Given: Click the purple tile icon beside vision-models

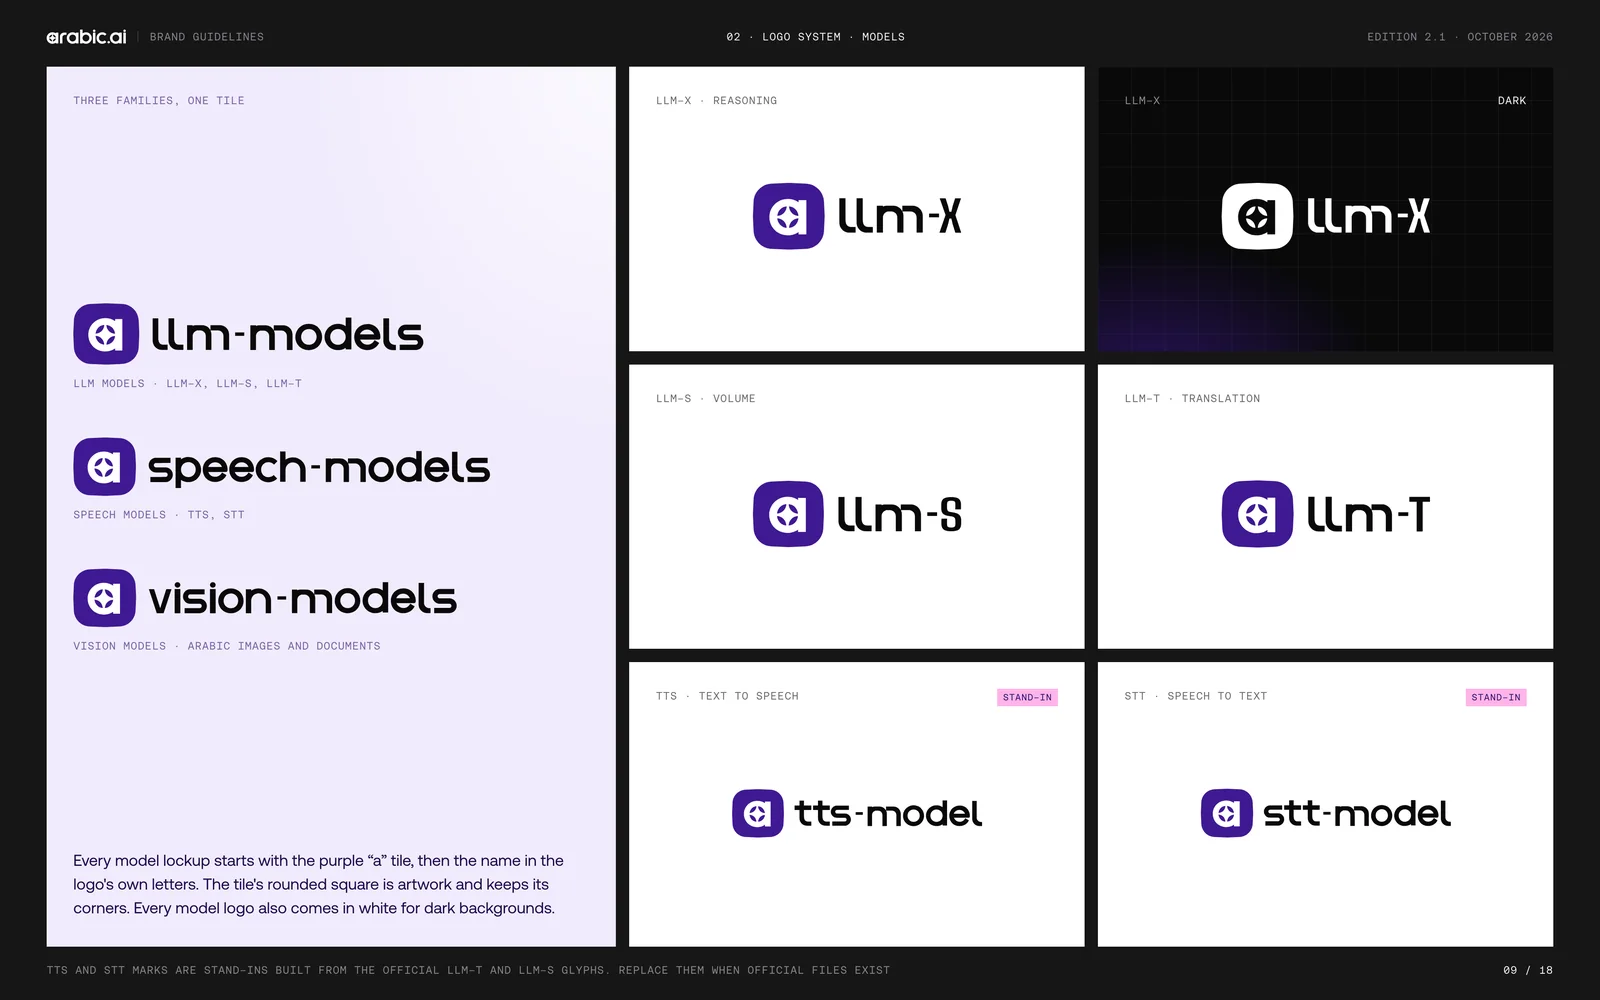Looking at the screenshot, I should point(104,598).
